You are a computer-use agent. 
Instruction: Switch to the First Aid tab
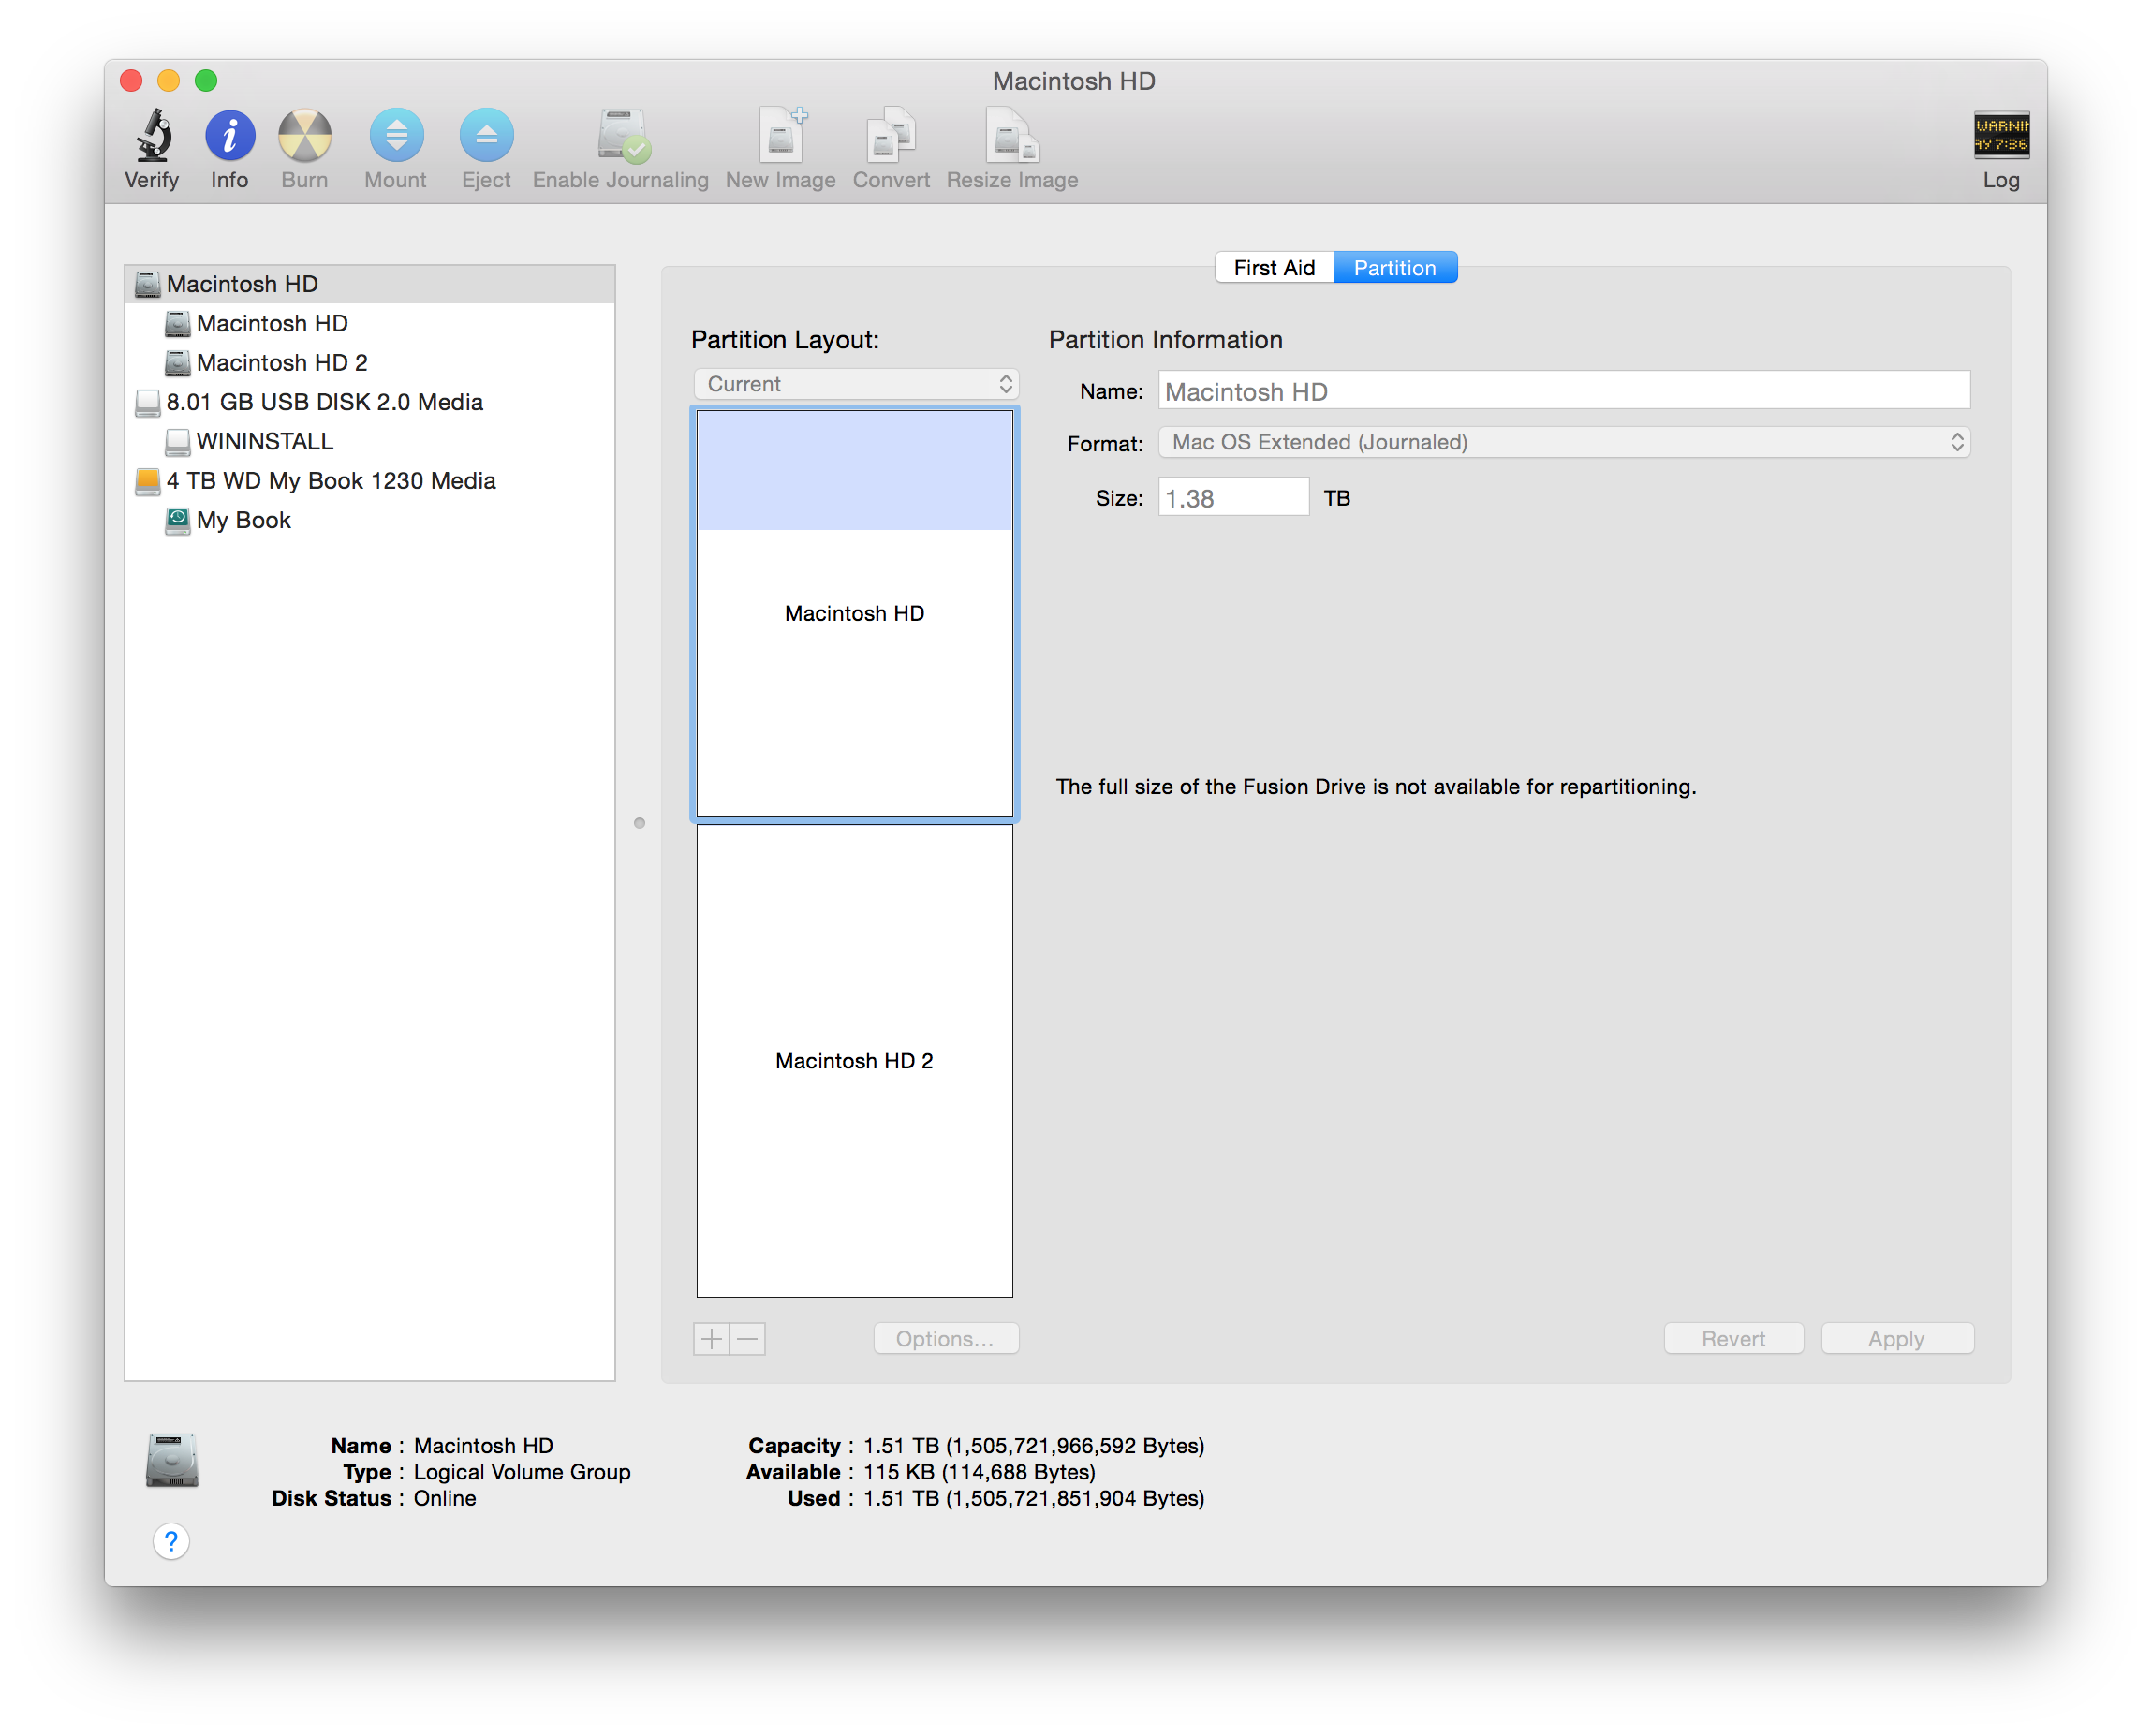[1274, 268]
